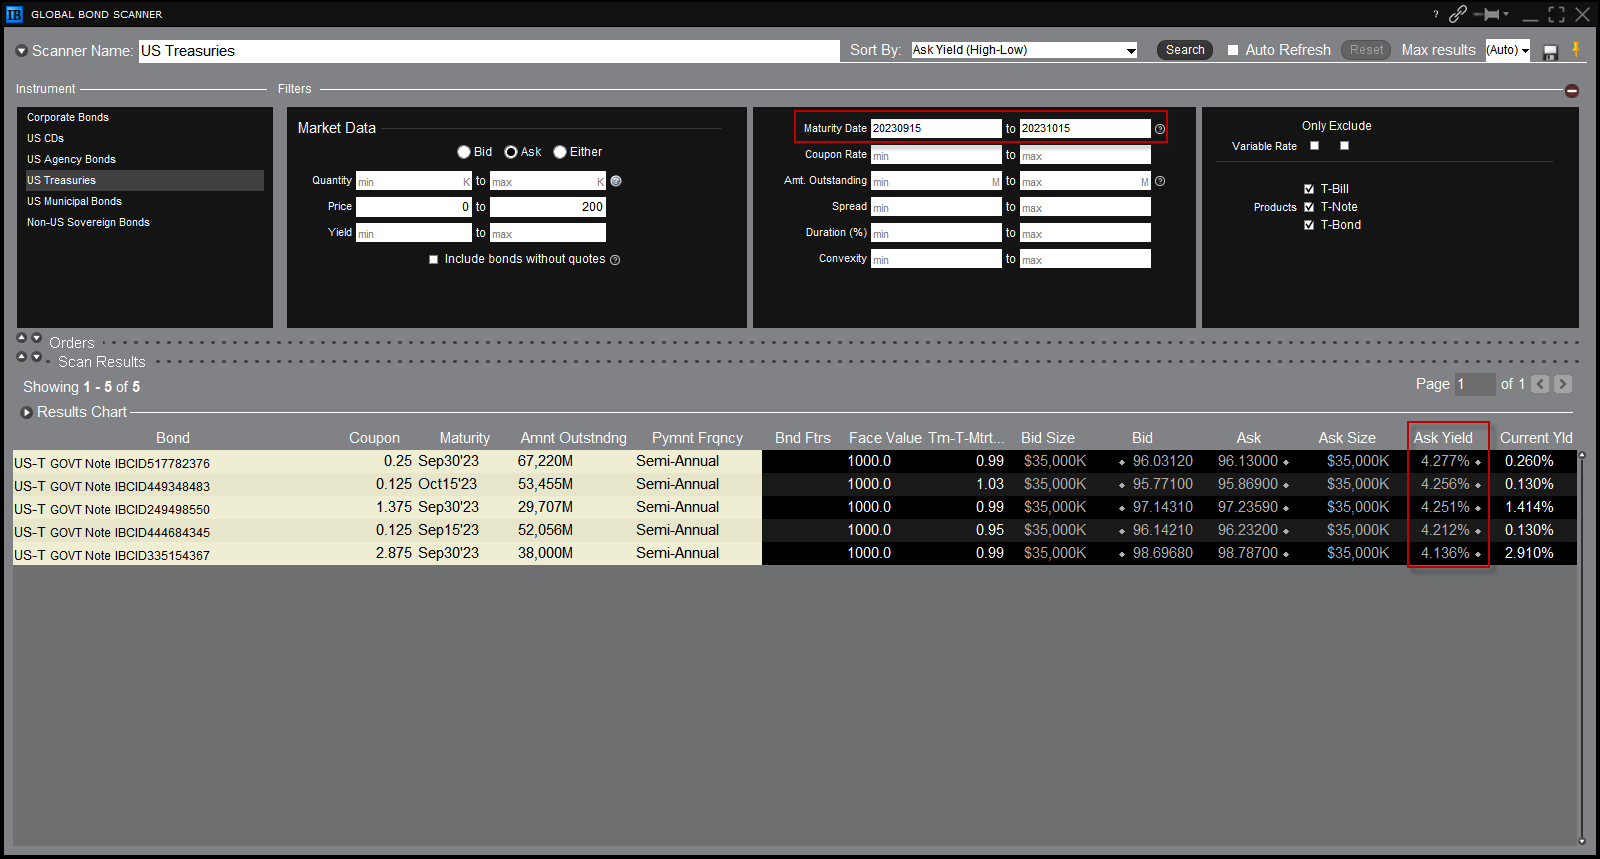1600x859 pixels.
Task: Tick the first Variable Rate checkbox (Only)
Action: 1315,146
